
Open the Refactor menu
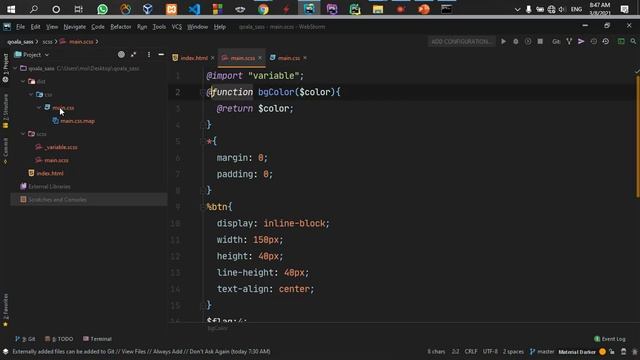coord(121,27)
